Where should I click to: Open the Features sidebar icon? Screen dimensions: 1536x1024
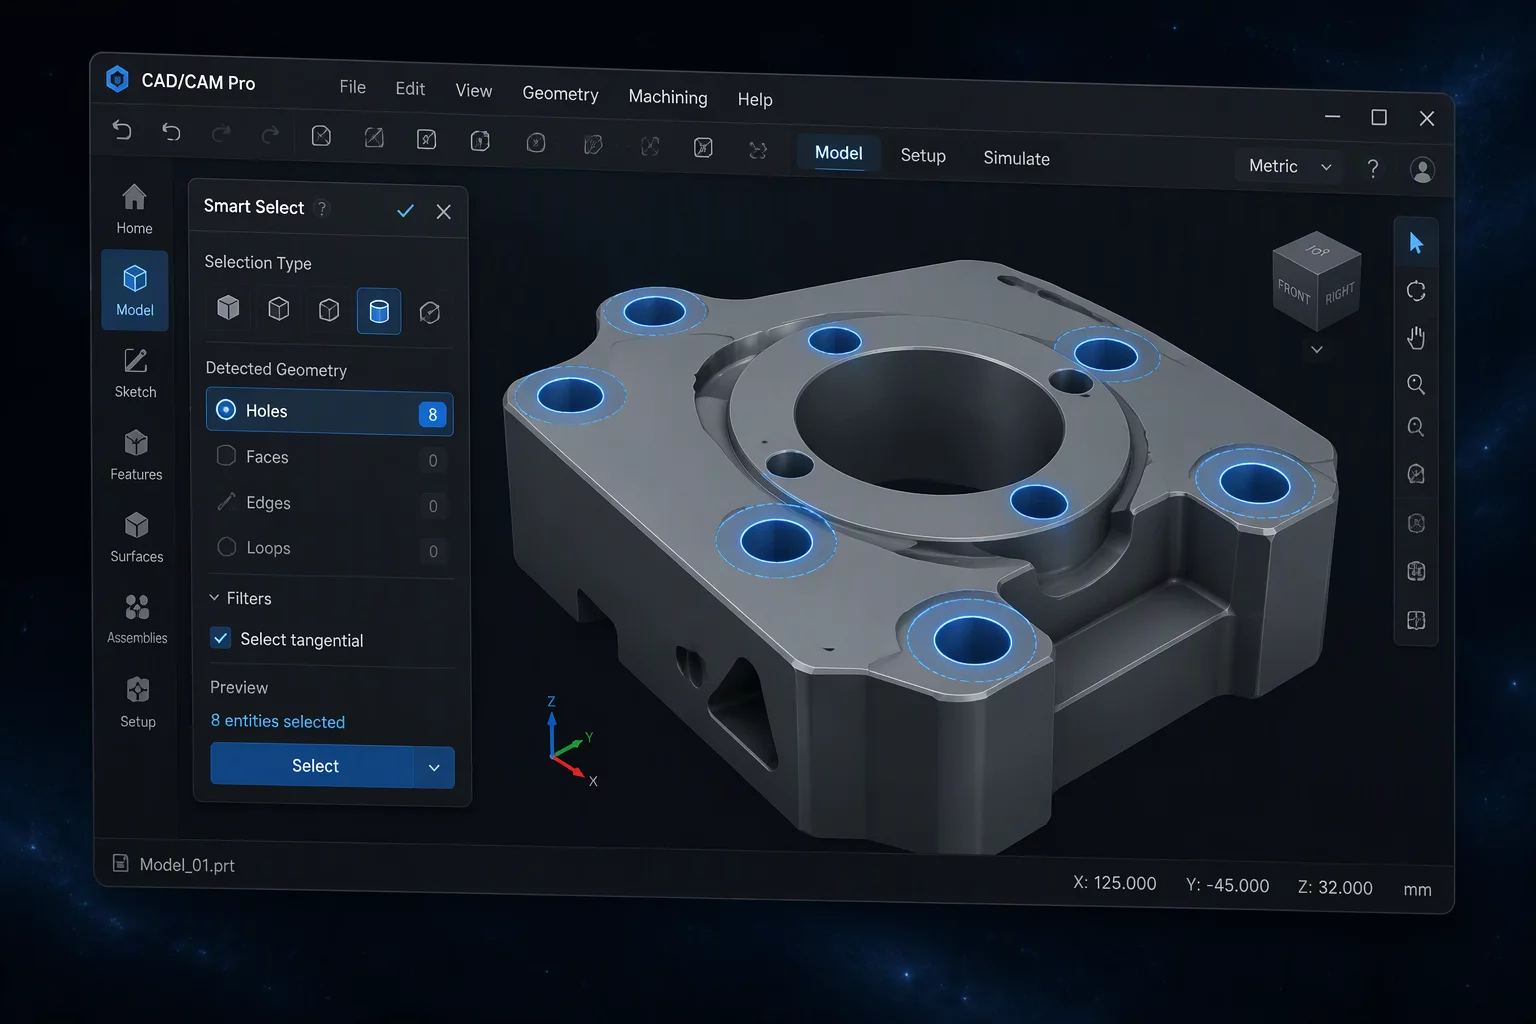[136, 455]
